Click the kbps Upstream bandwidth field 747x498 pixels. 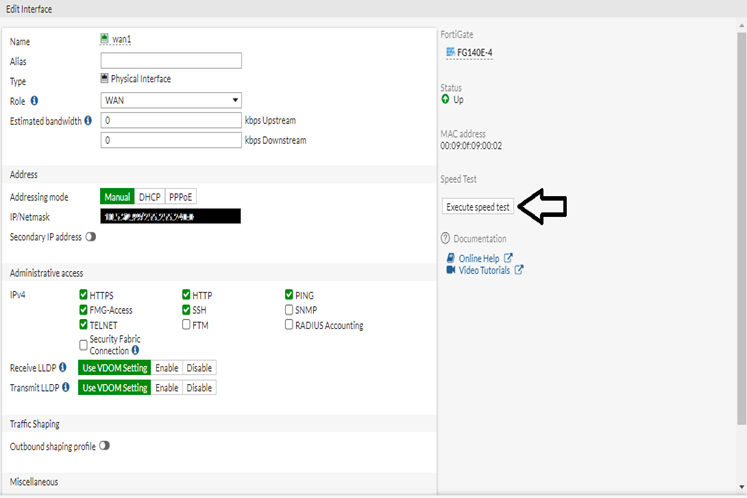(x=171, y=120)
